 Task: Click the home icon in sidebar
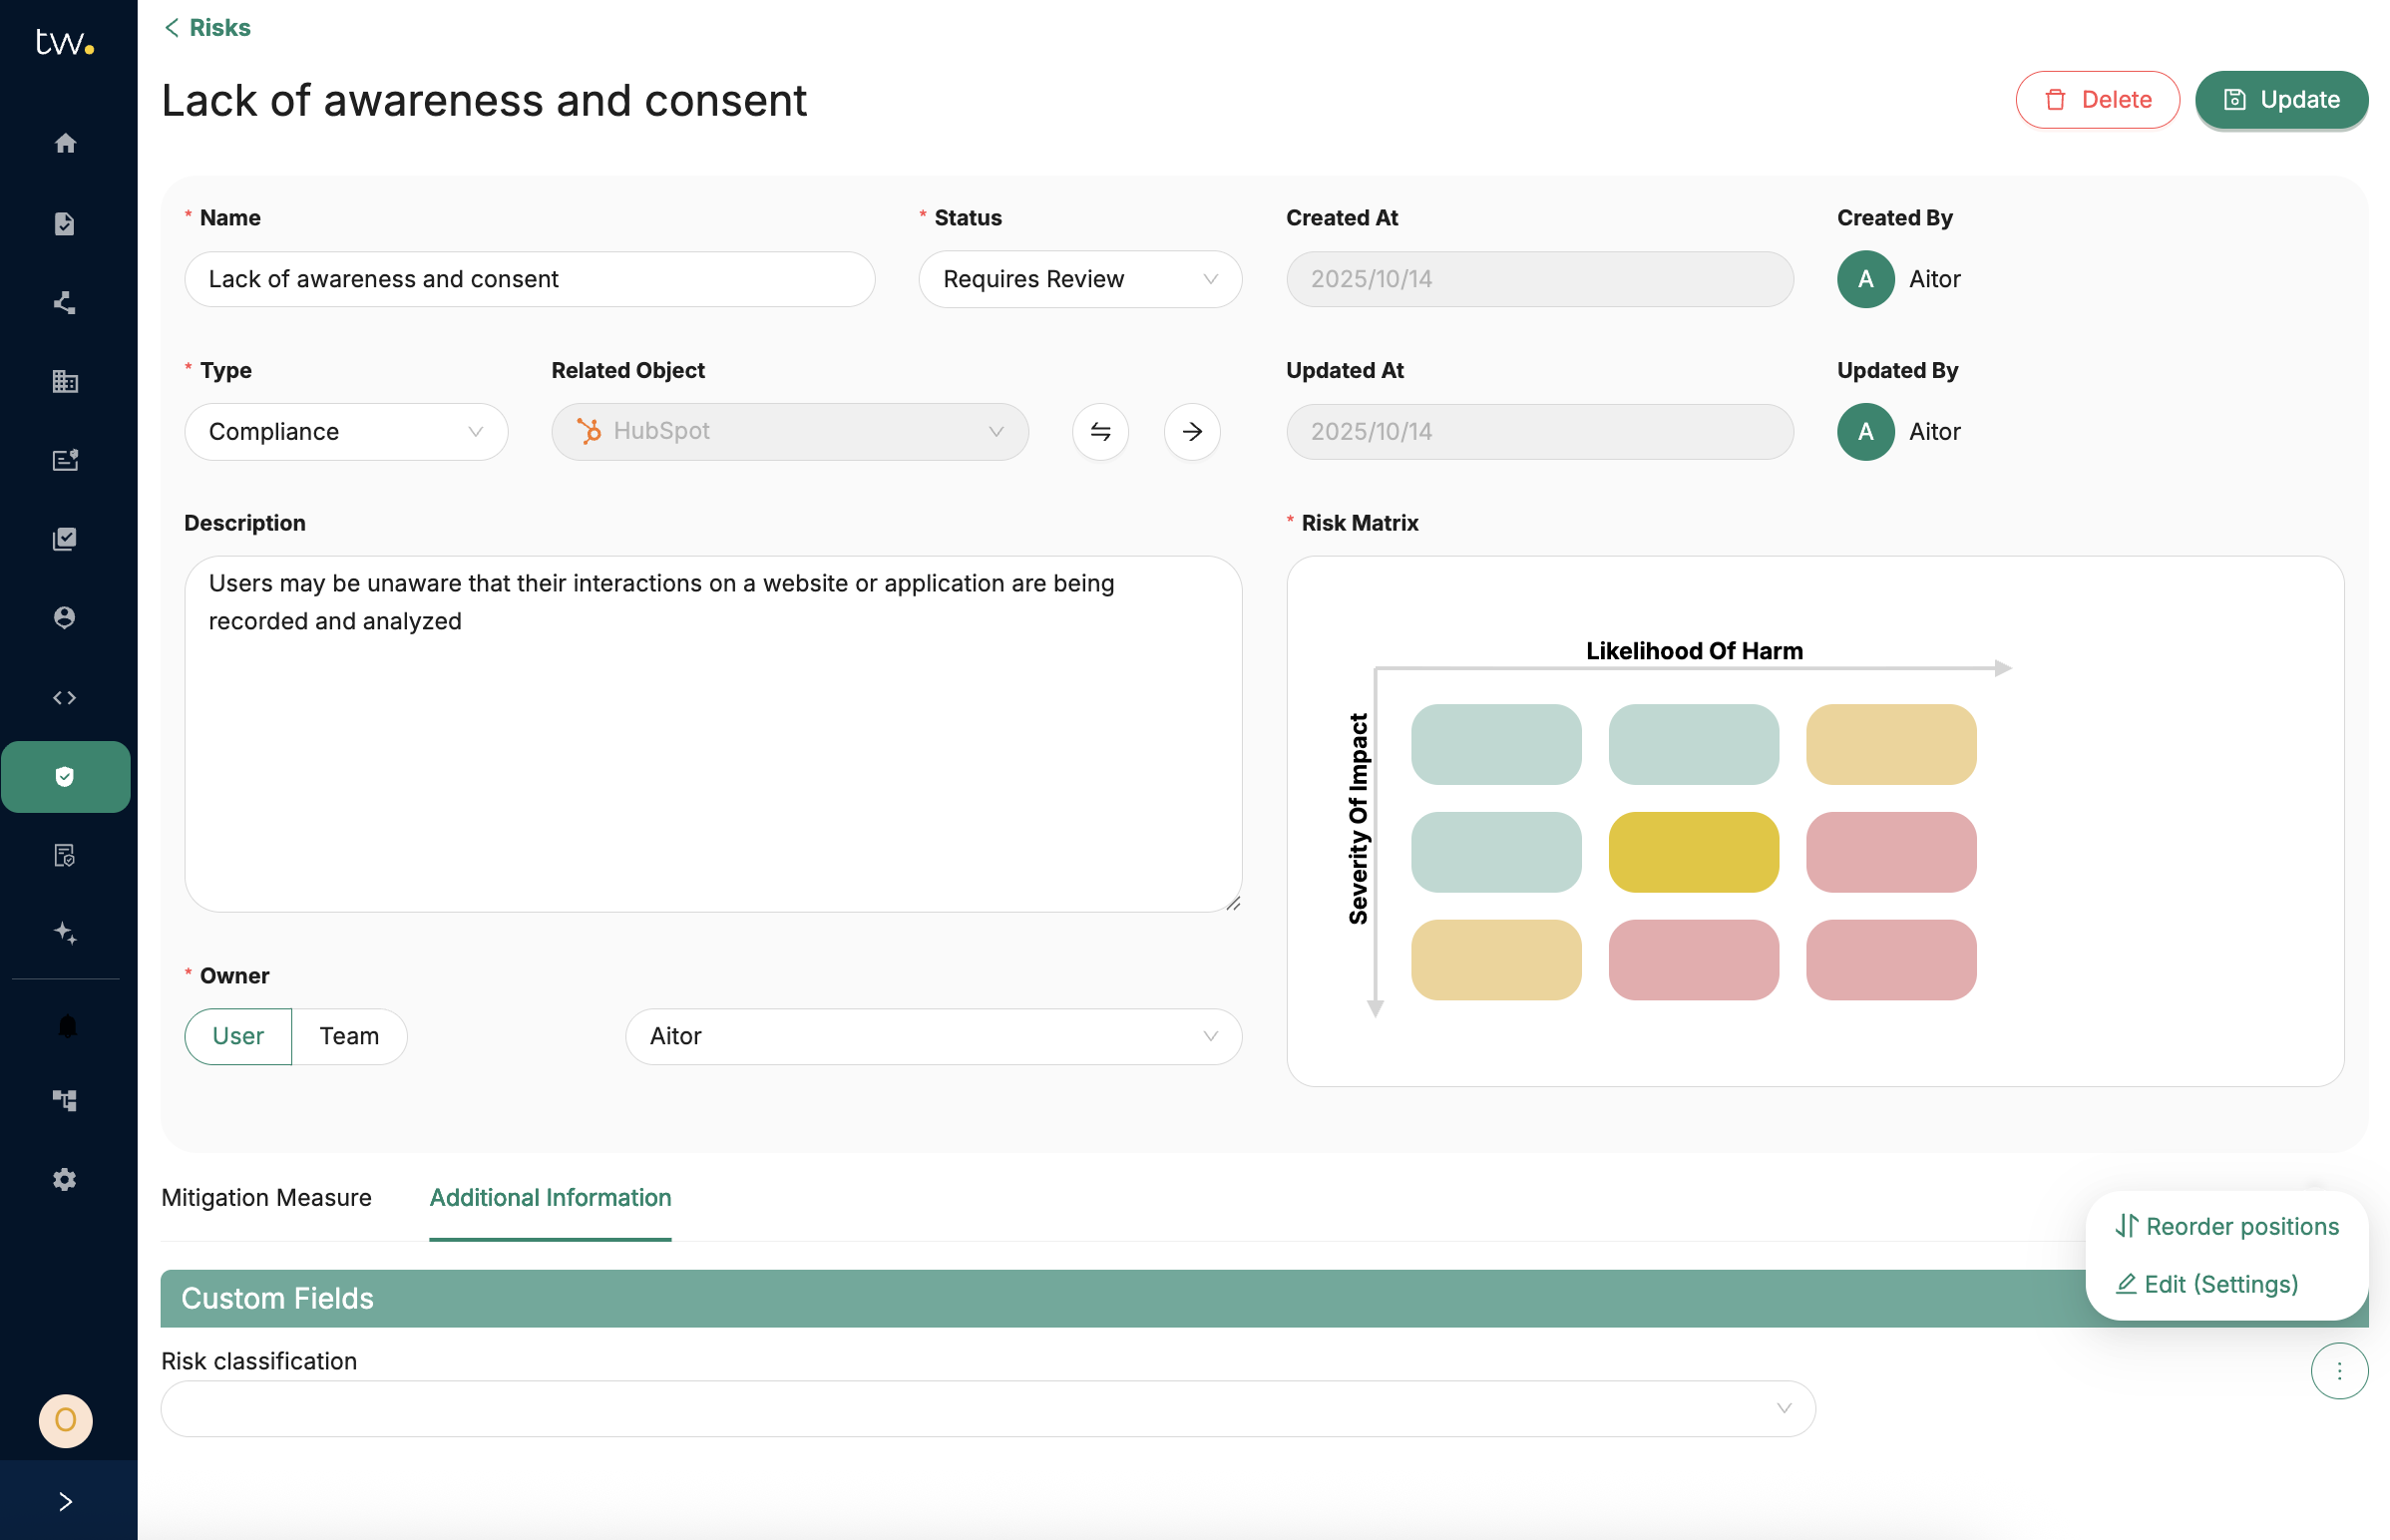(x=65, y=143)
